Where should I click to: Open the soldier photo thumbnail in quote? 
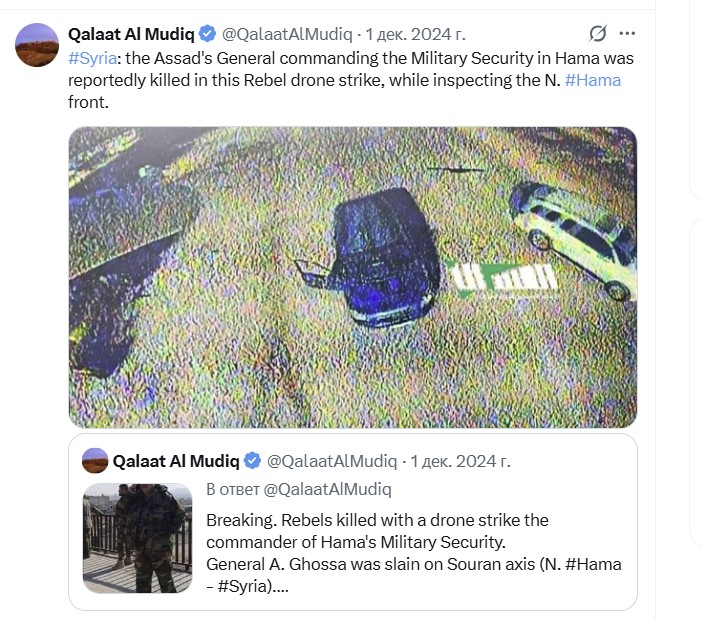click(137, 538)
